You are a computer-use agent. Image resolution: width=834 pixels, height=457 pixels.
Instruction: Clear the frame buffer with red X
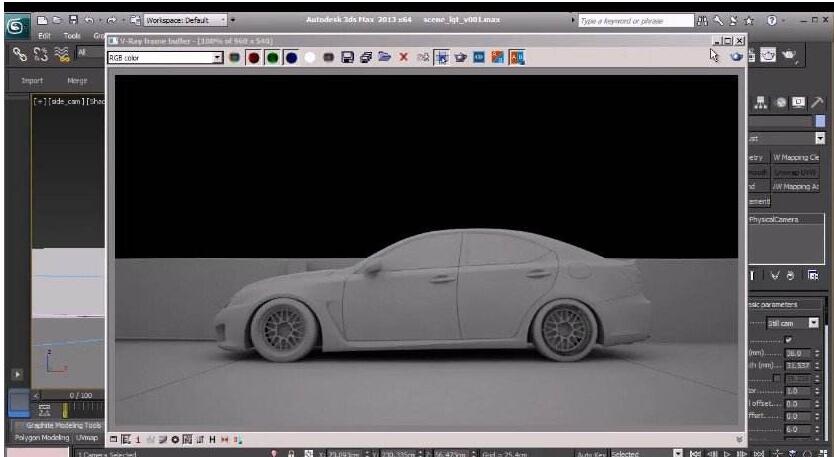point(404,58)
